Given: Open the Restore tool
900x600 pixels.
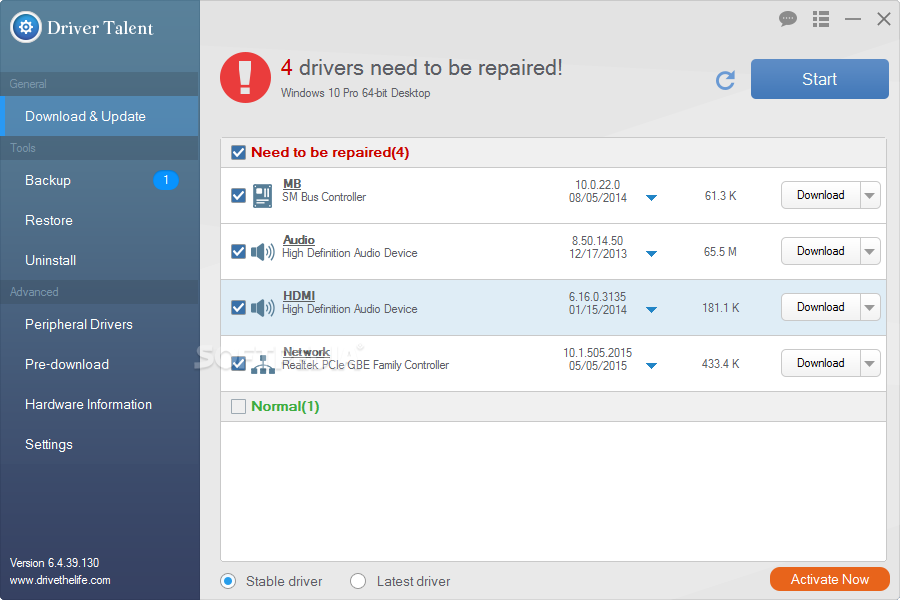Looking at the screenshot, I should [x=99, y=220].
